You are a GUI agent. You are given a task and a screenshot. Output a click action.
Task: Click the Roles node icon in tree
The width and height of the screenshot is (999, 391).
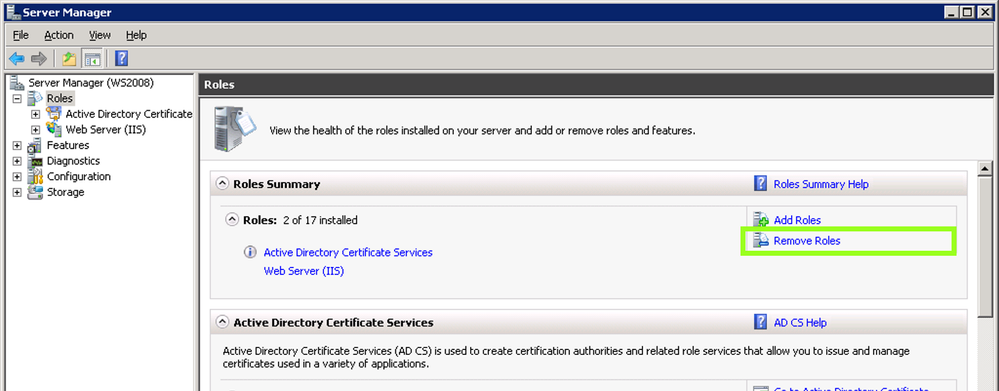pyautogui.click(x=36, y=98)
